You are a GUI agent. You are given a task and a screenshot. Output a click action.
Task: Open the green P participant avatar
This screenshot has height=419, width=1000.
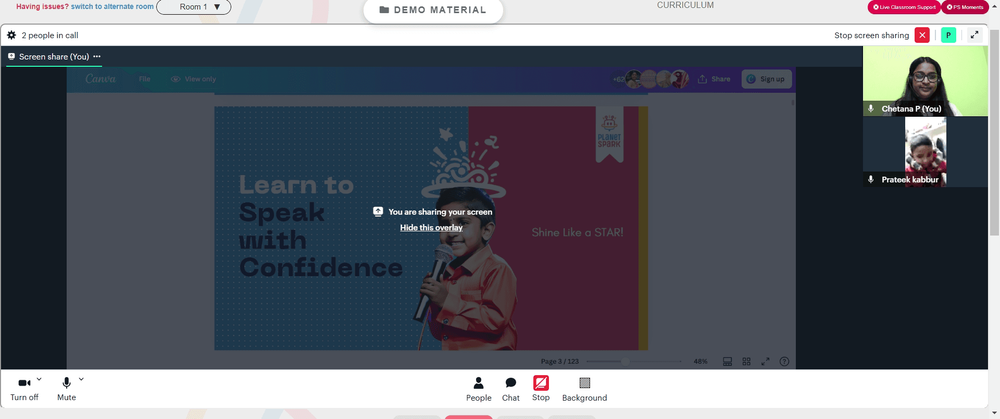click(x=948, y=35)
